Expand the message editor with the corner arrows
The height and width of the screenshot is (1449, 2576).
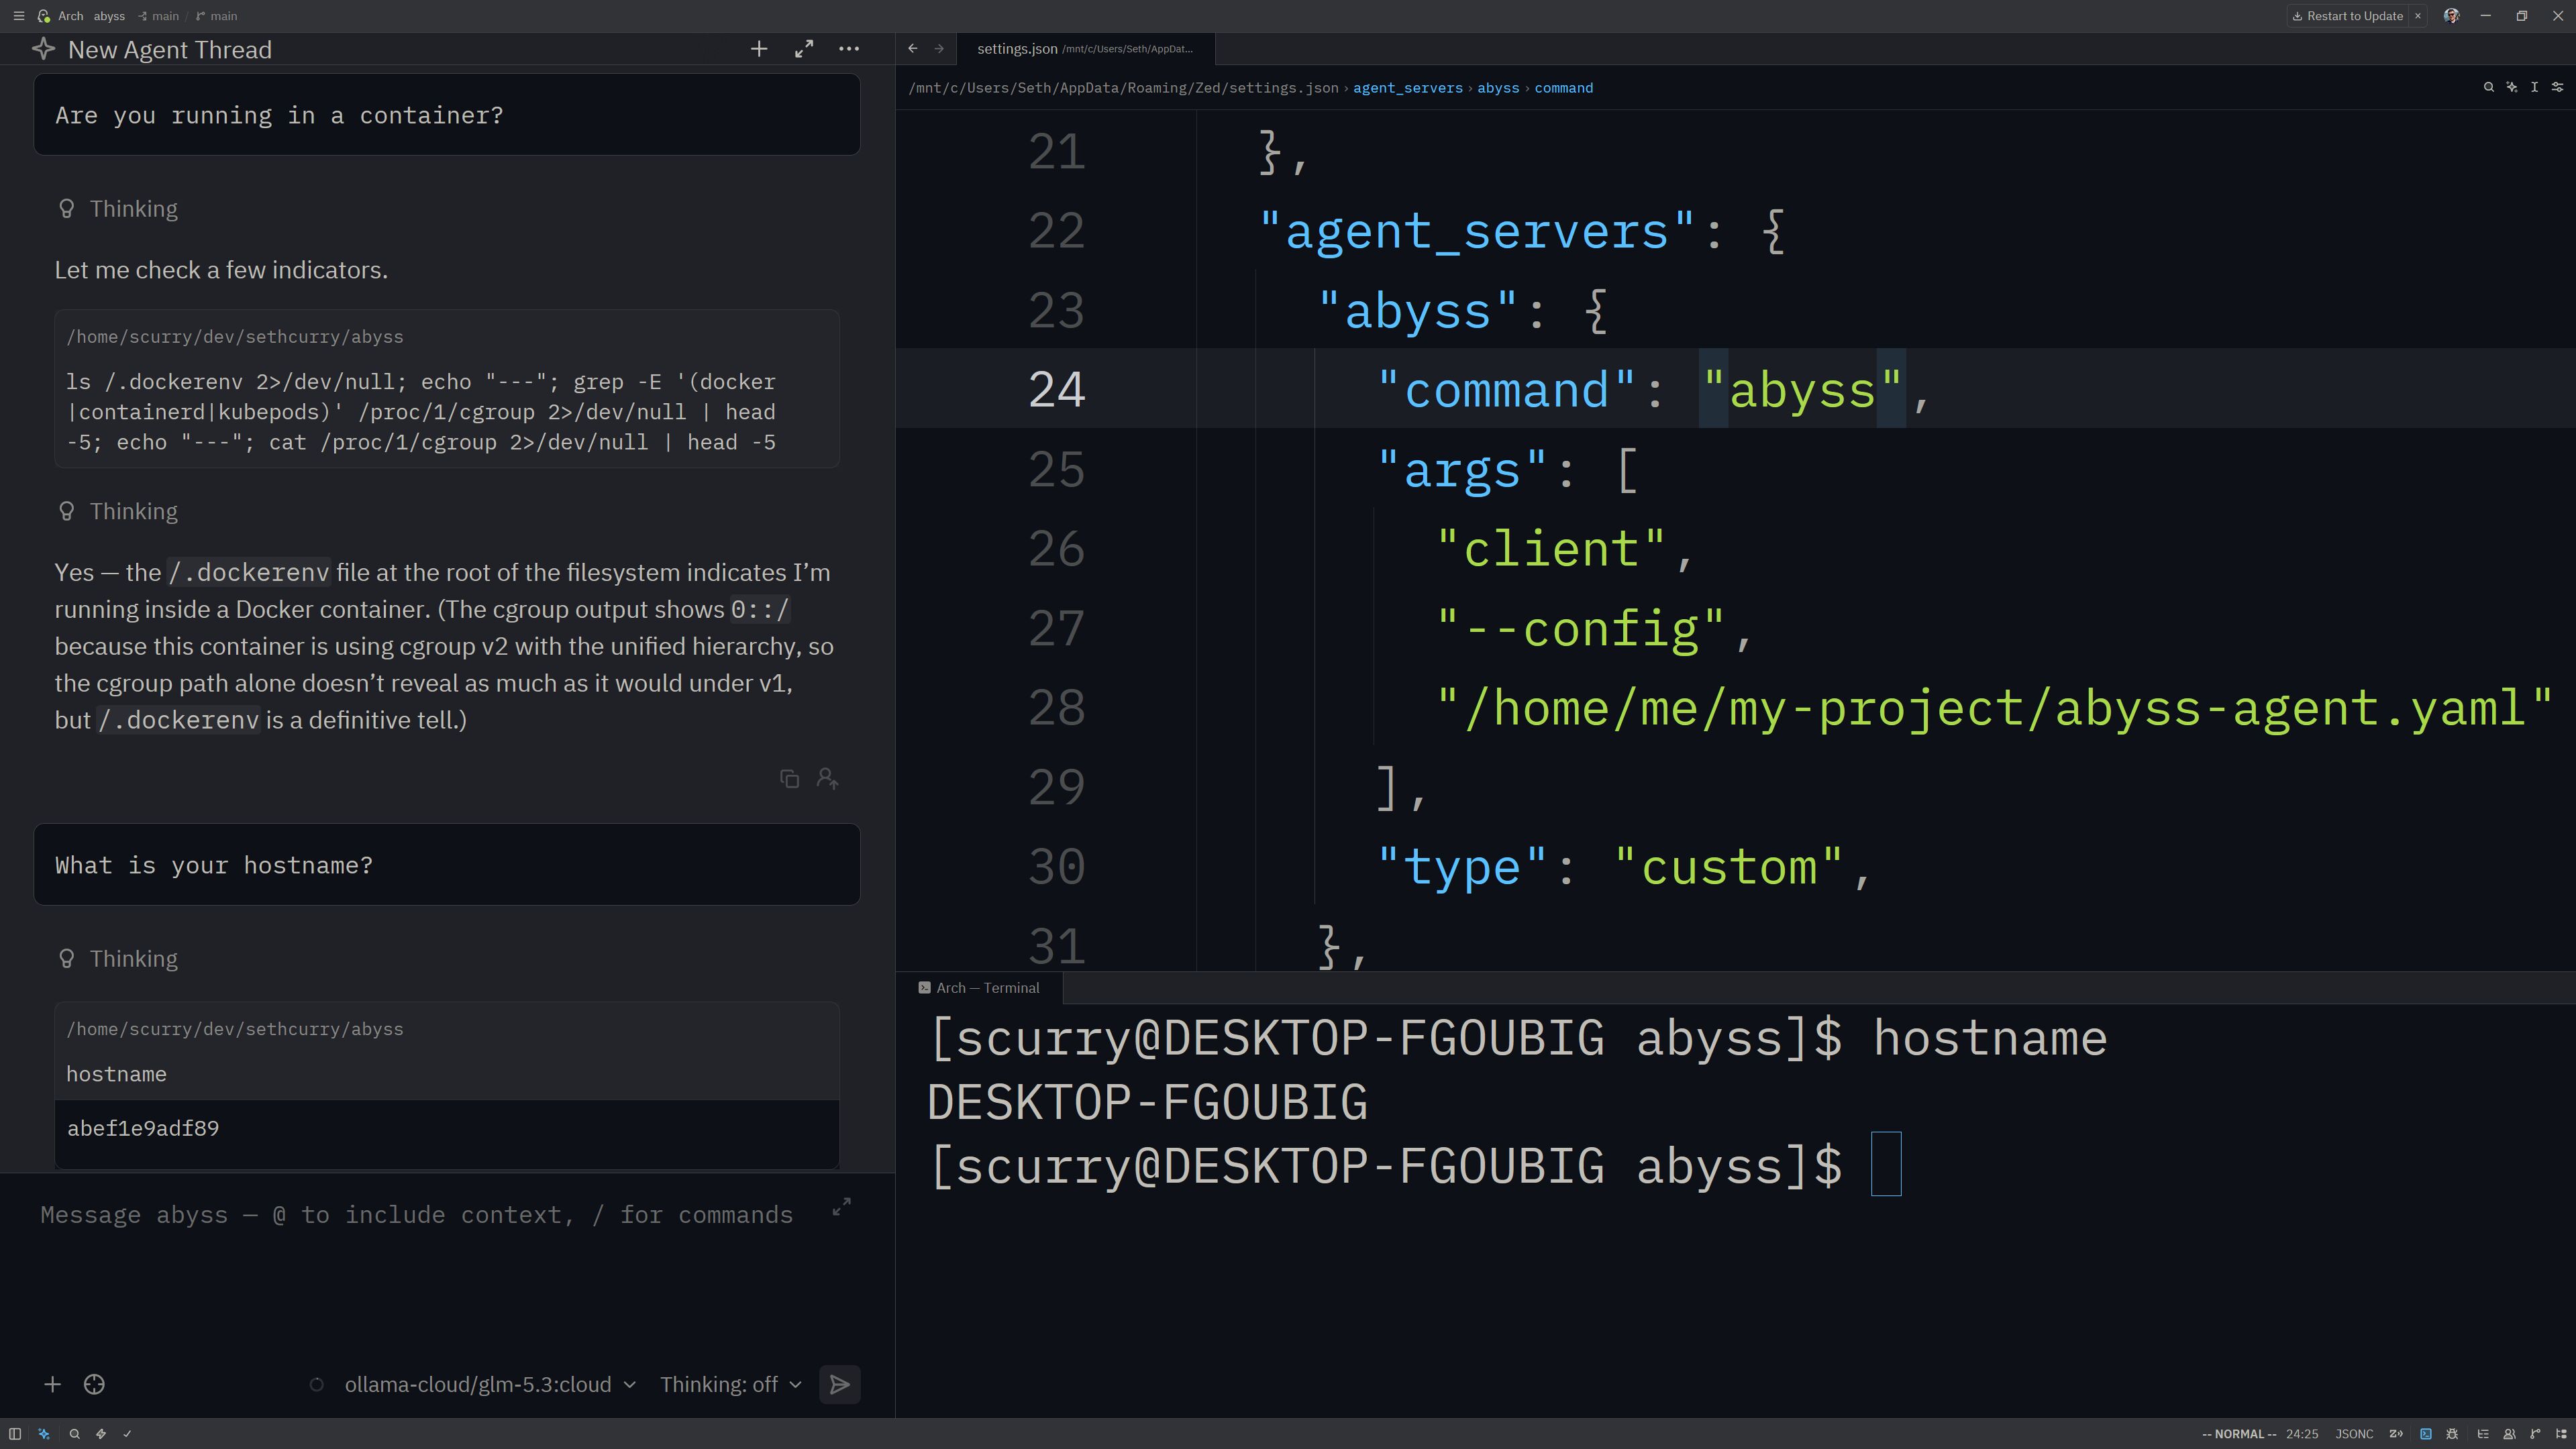pos(842,1207)
